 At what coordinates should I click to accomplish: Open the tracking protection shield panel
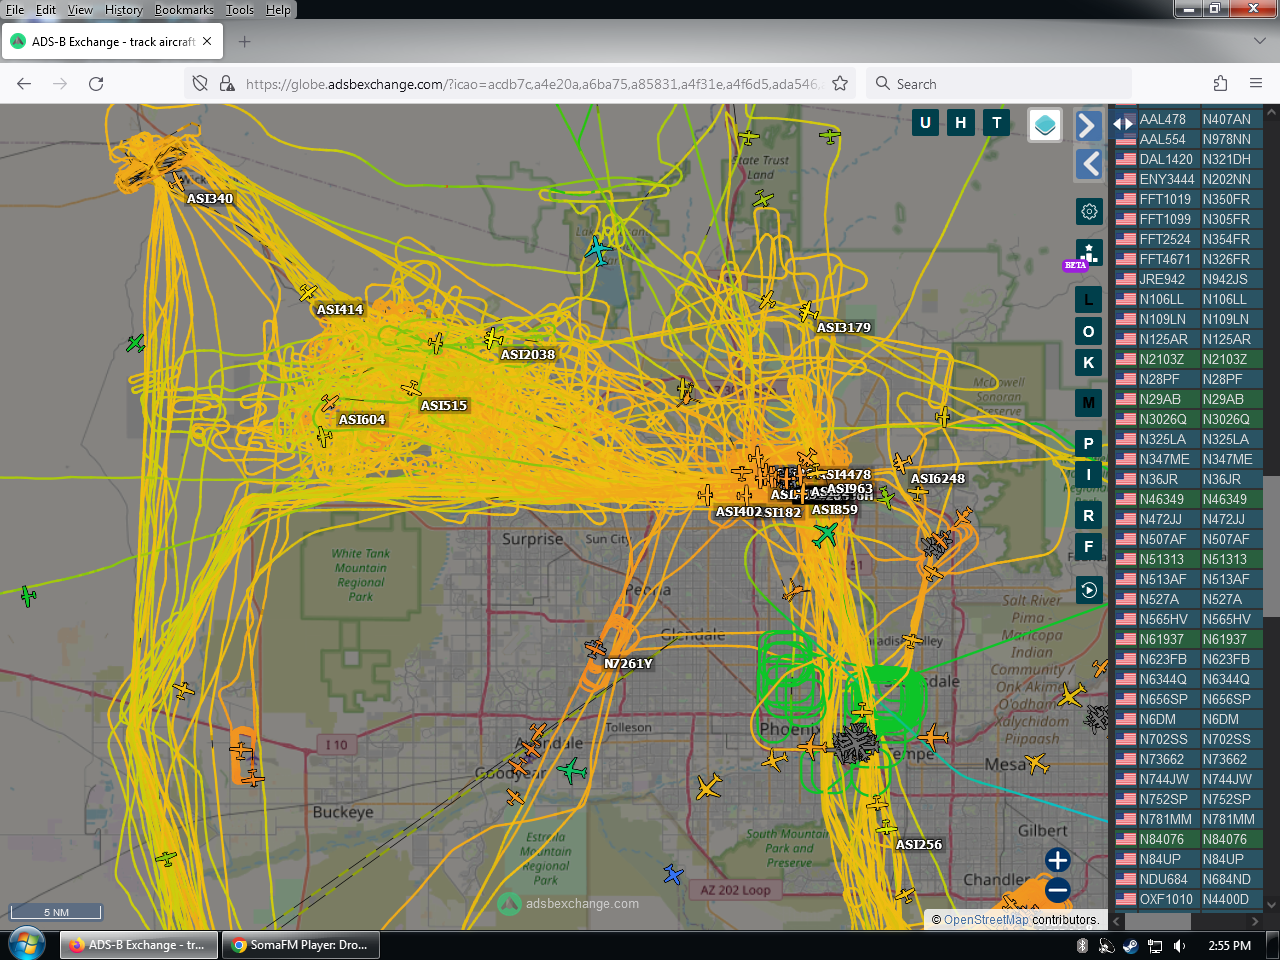[x=200, y=84]
